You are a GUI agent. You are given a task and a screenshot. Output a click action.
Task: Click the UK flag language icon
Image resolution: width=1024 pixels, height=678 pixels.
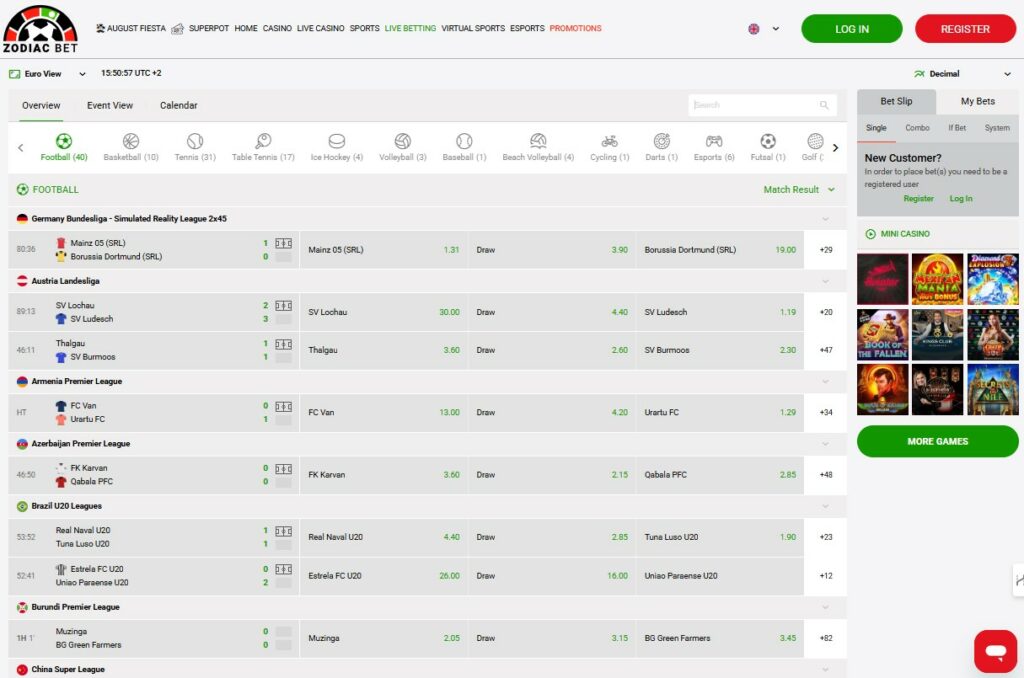754,29
